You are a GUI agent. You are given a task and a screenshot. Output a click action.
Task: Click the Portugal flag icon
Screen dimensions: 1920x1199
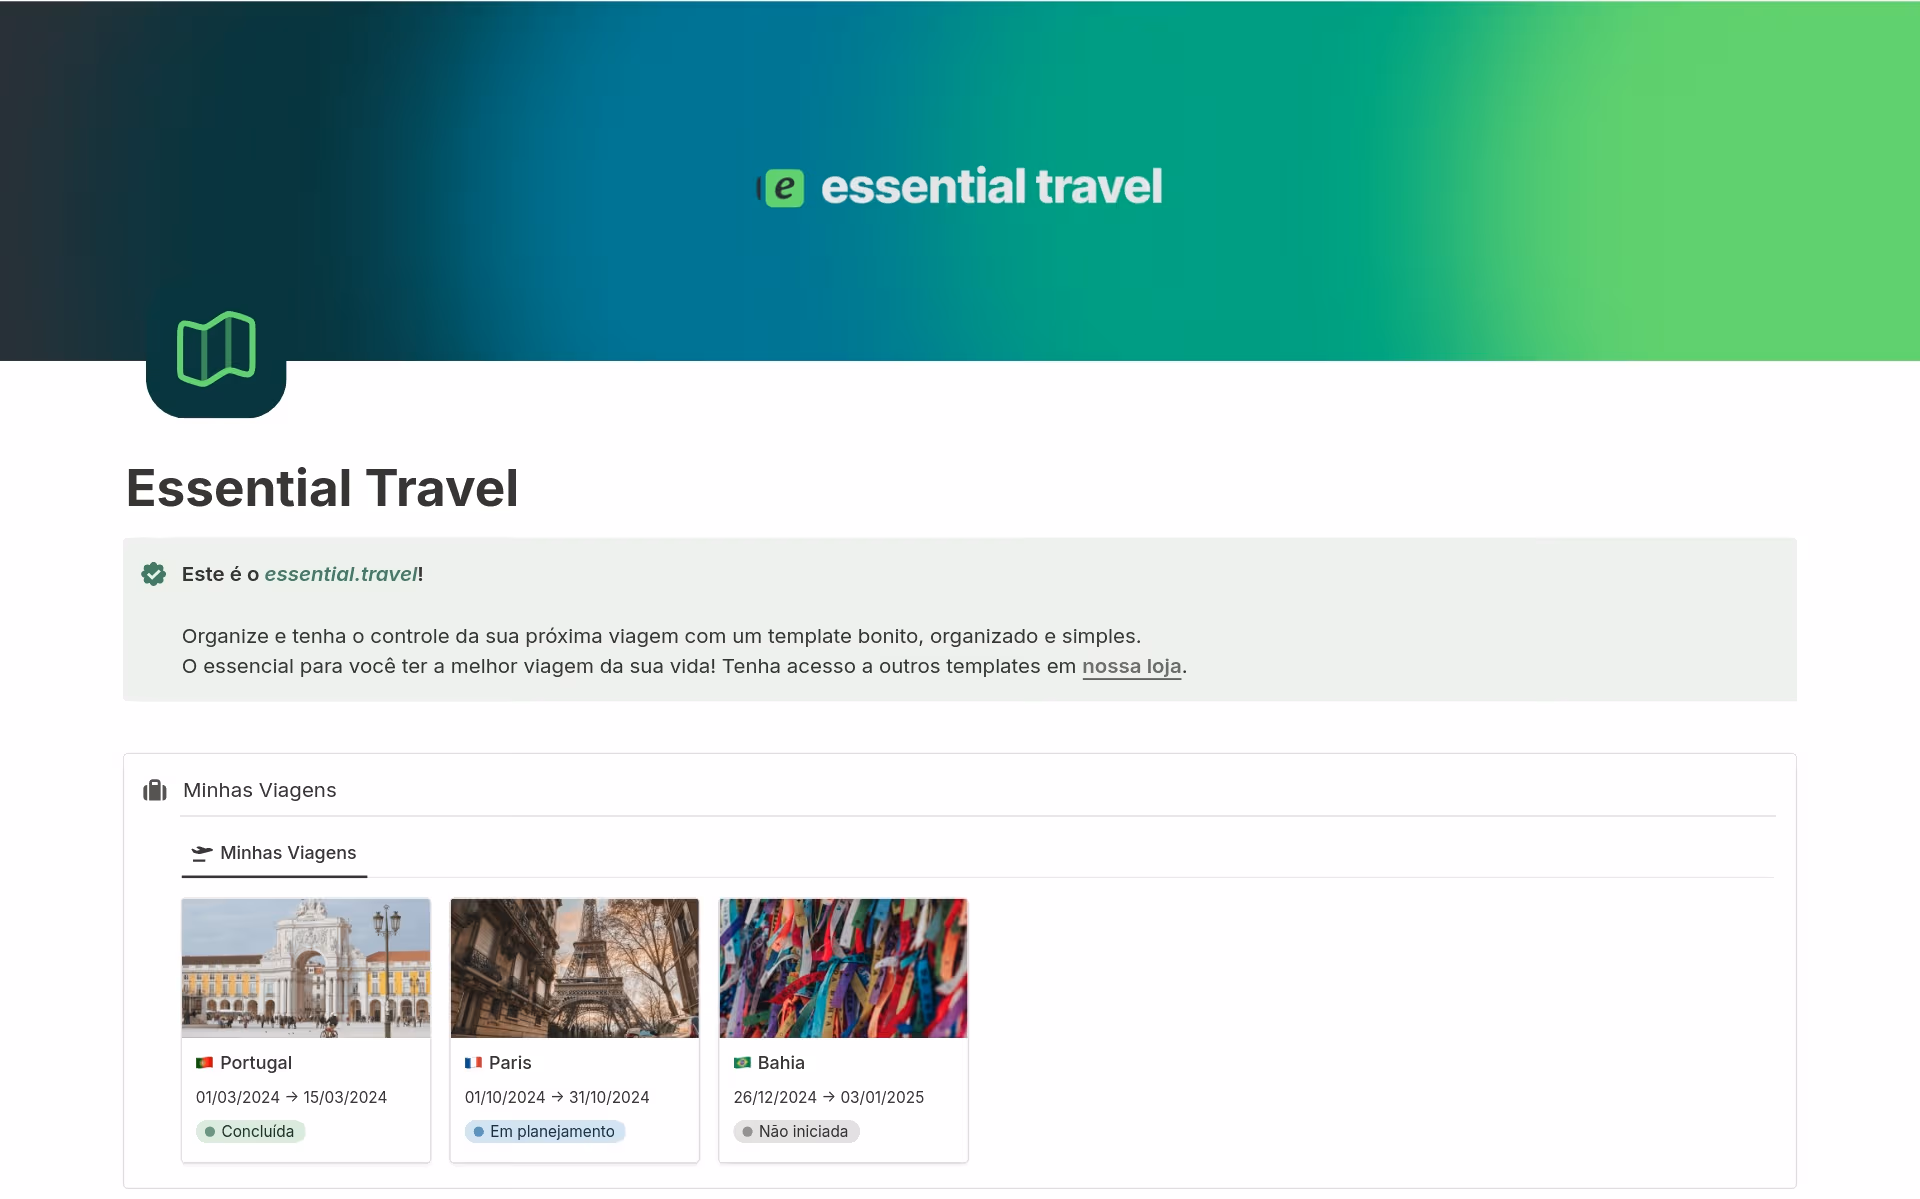coord(205,1063)
